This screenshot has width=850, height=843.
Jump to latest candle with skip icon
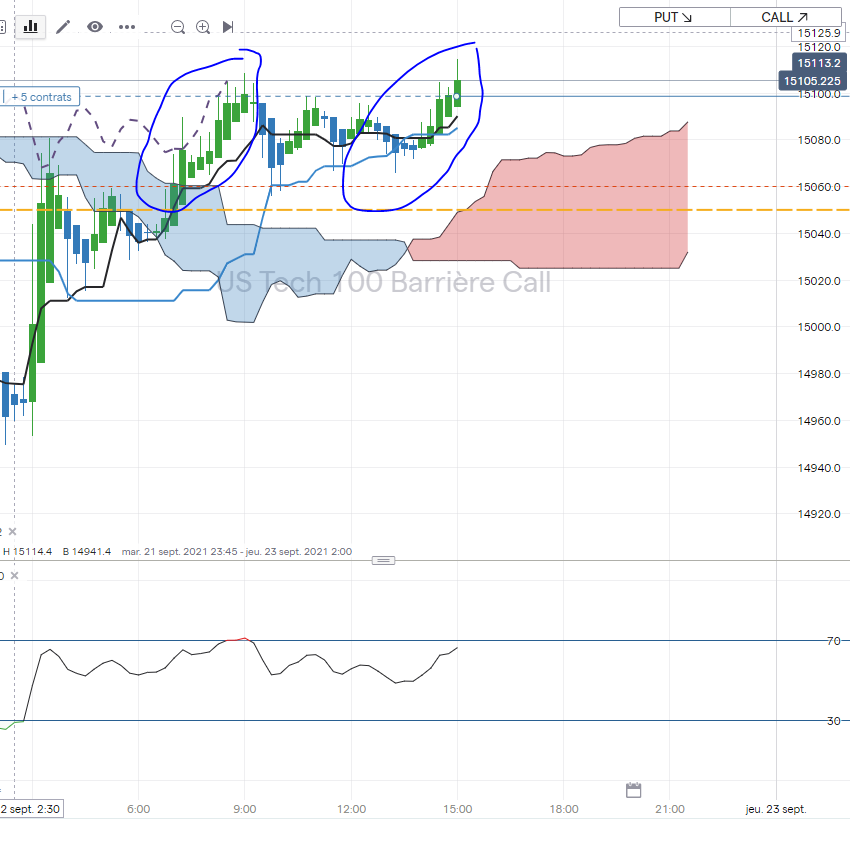click(x=228, y=27)
